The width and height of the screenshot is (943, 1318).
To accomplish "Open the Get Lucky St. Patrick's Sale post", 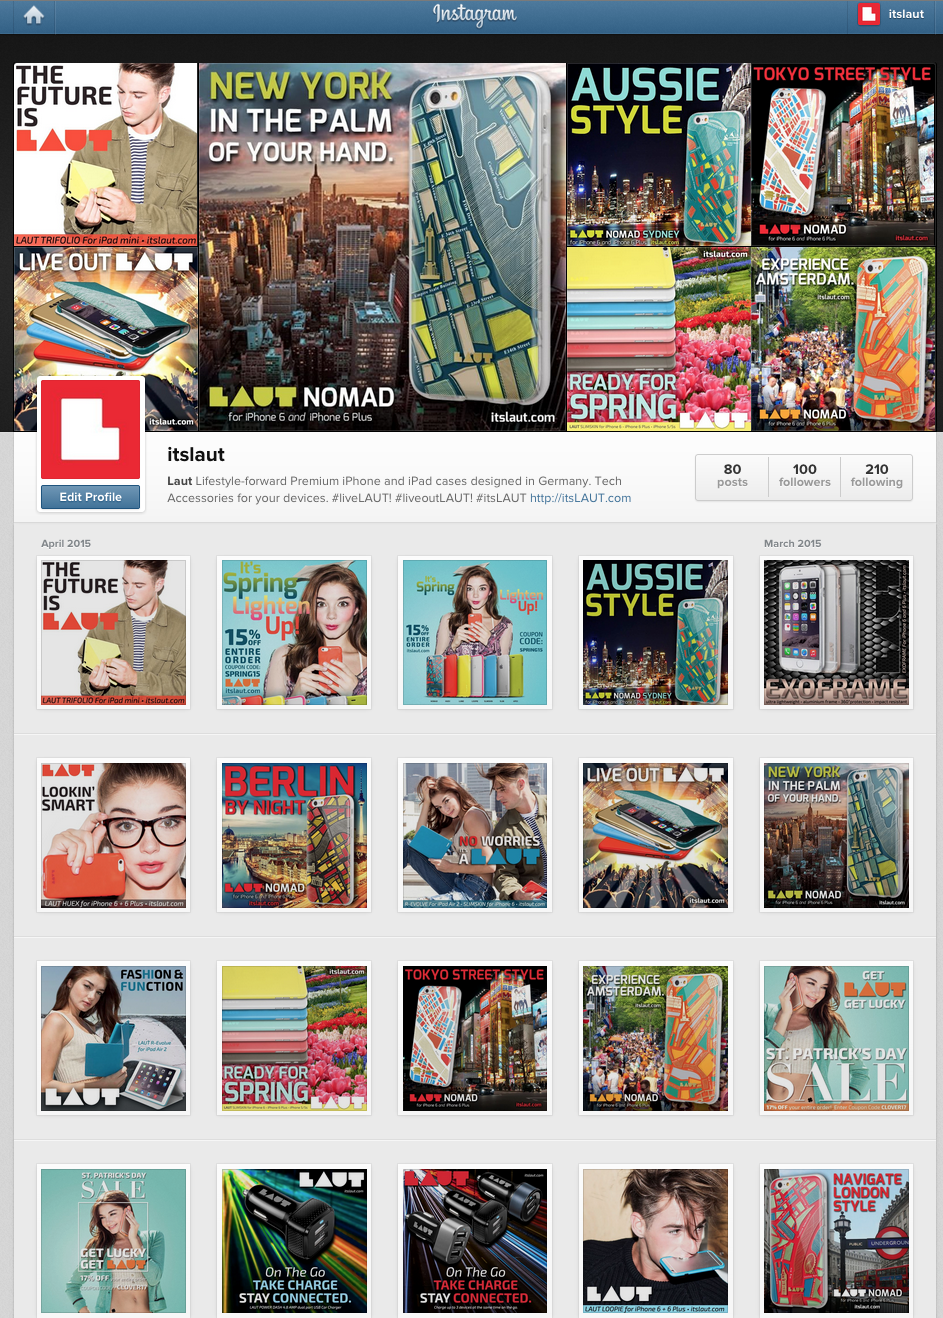I will (x=836, y=1038).
